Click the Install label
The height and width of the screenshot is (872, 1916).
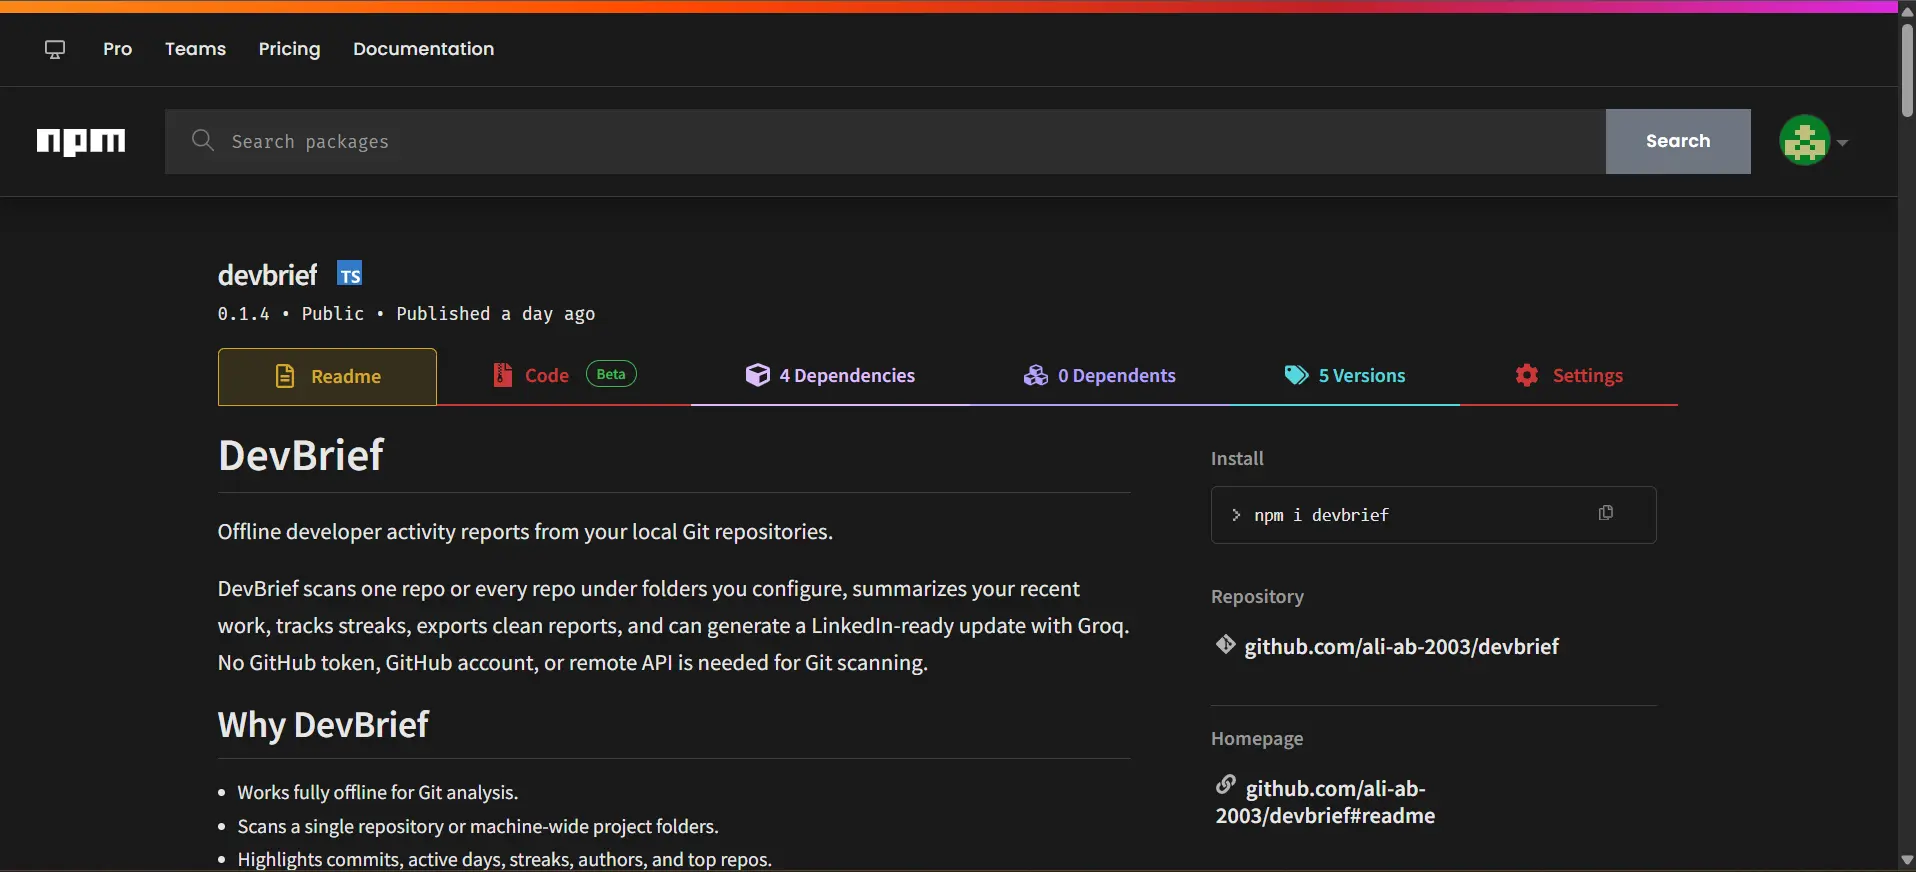pyautogui.click(x=1237, y=458)
